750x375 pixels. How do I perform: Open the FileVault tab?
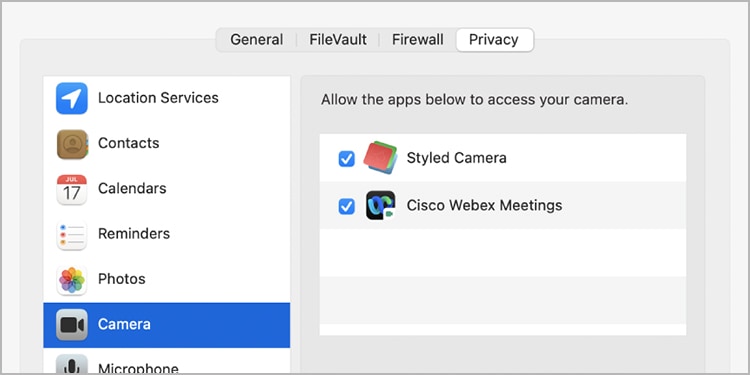[338, 40]
